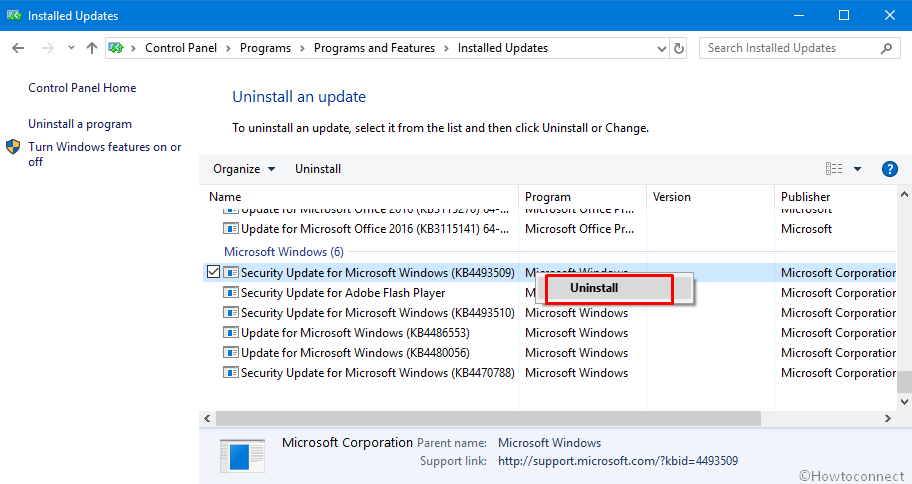Click Installed Updates breadcrumb segment
The width and height of the screenshot is (912, 484).
(503, 48)
